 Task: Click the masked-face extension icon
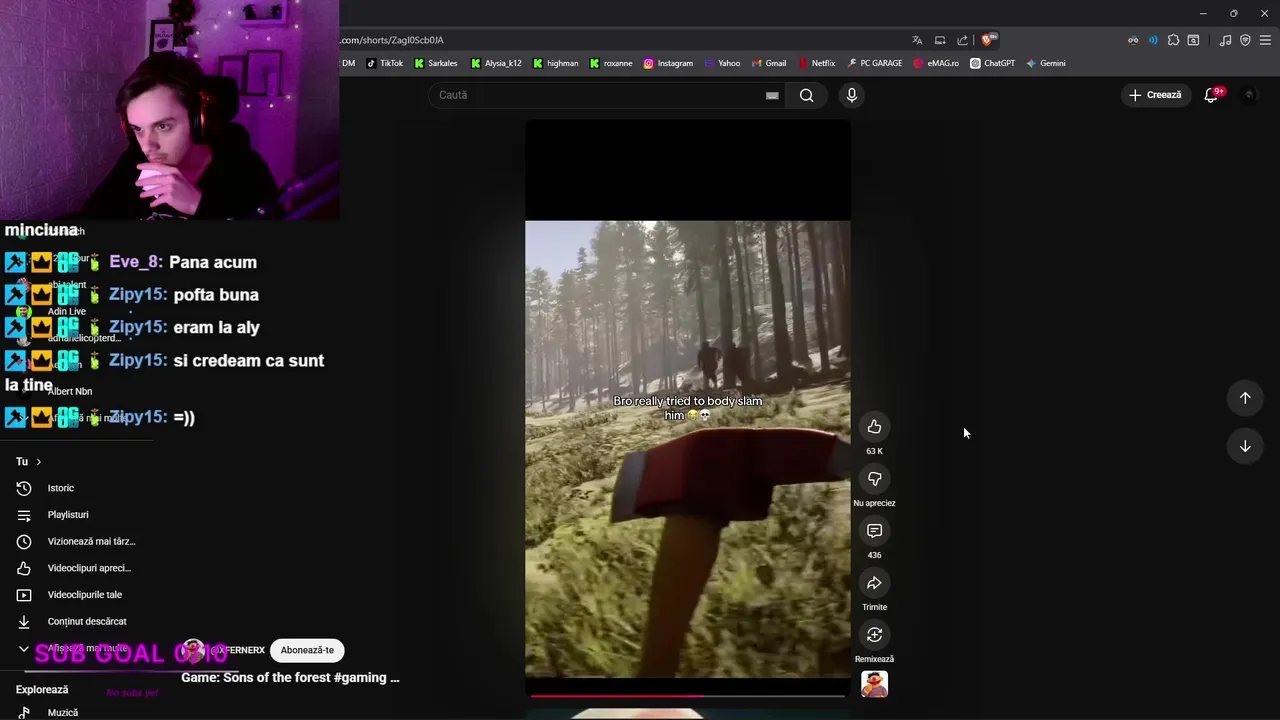[x=1133, y=40]
